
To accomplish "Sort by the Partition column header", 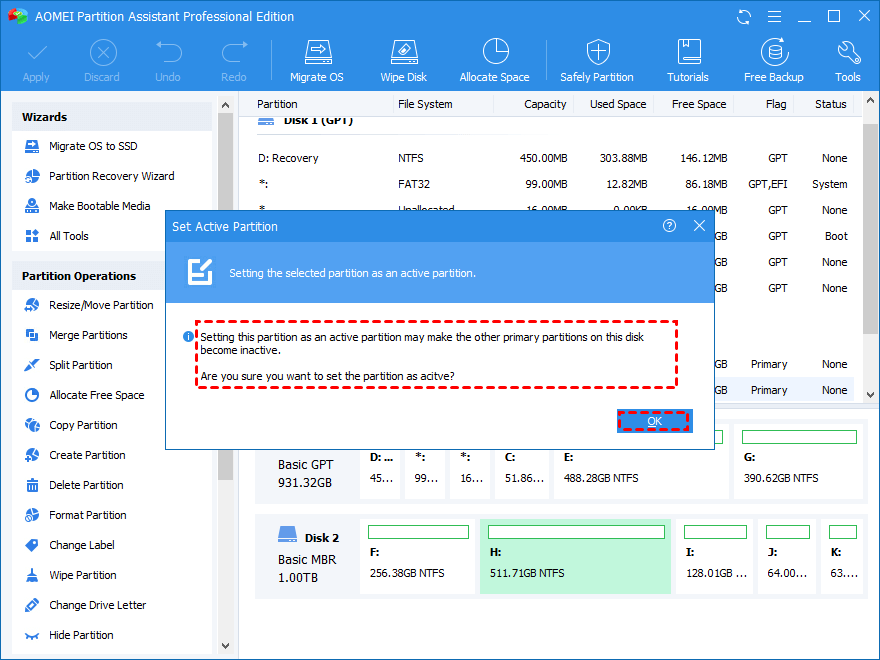I will [x=277, y=104].
